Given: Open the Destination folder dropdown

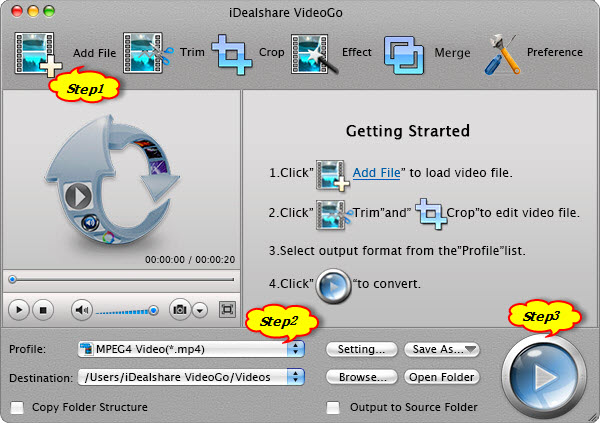Looking at the screenshot, I should 191,377.
